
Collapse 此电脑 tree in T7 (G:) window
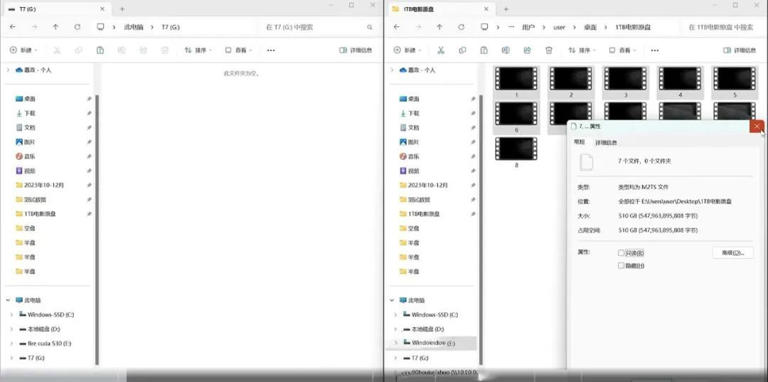click(x=8, y=300)
